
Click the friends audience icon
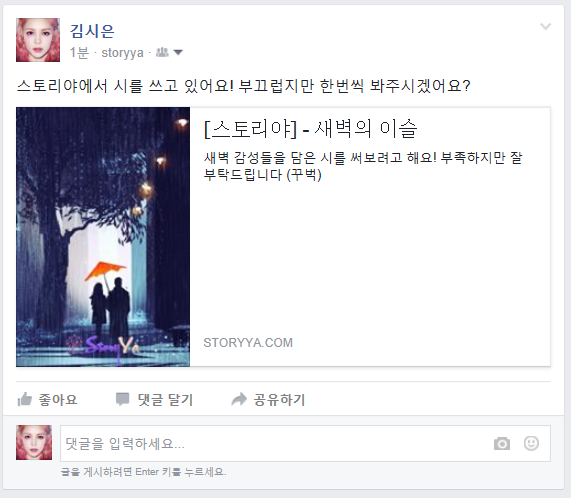point(162,52)
